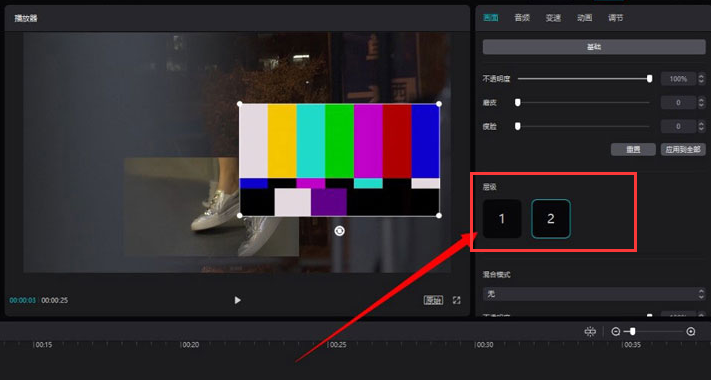
Task: Click the 磨皮 value stepper arrows
Action: (x=701, y=102)
